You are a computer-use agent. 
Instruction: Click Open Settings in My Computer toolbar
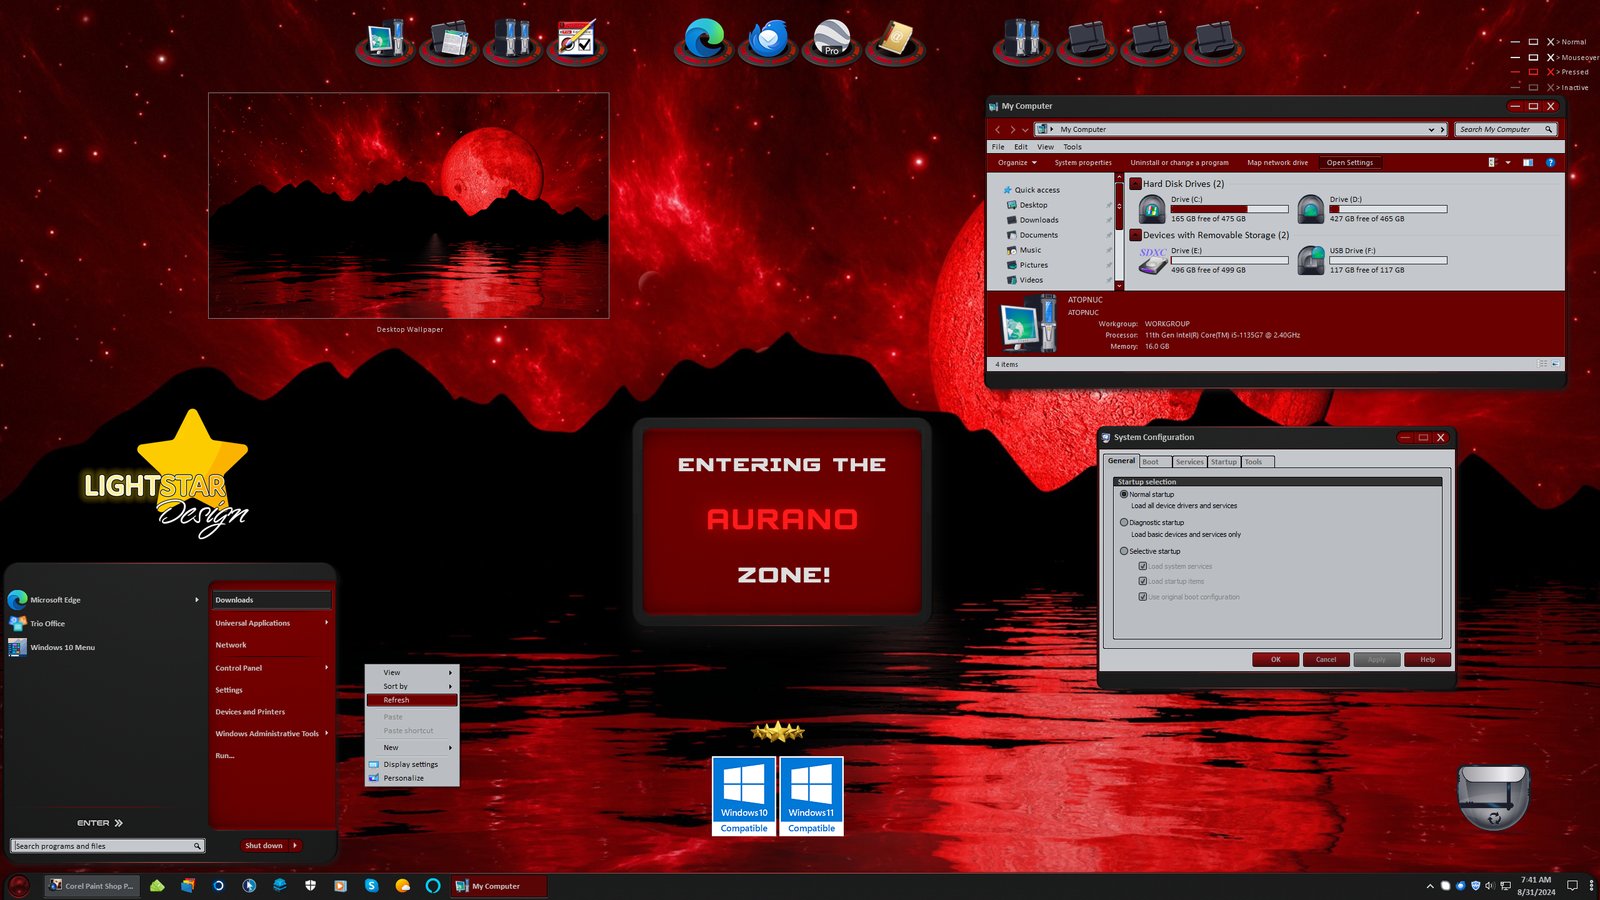1350,162
